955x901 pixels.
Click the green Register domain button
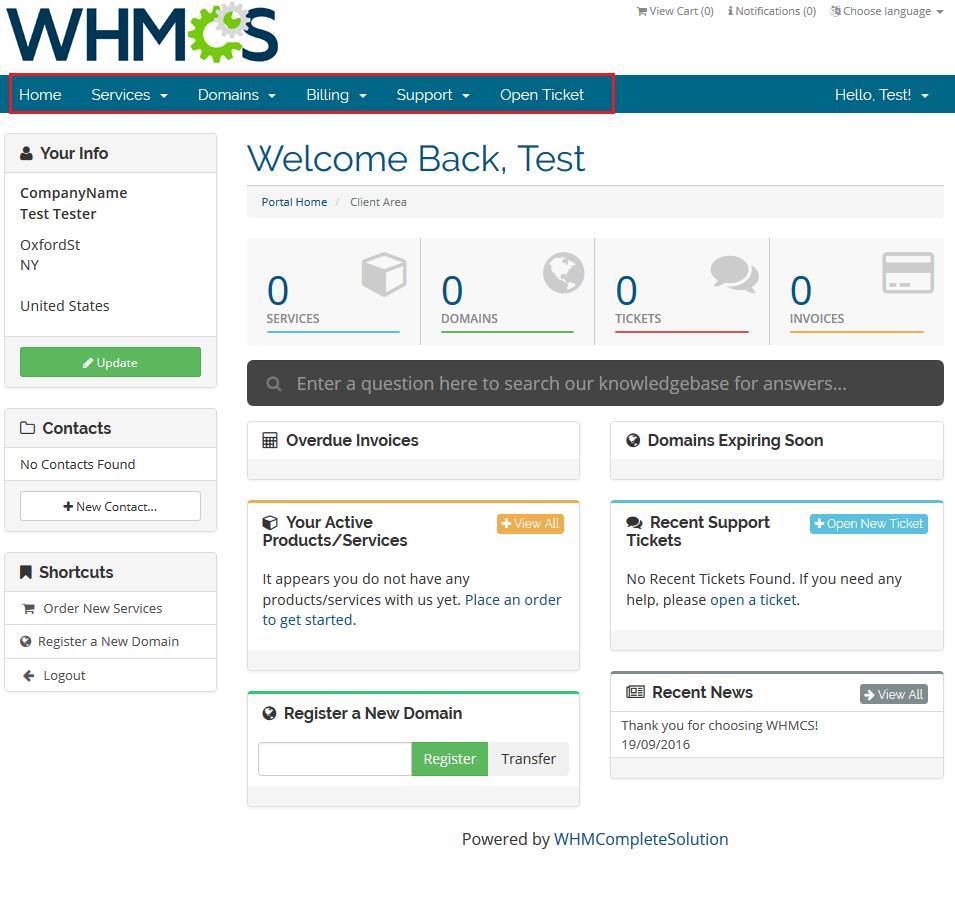click(x=449, y=758)
